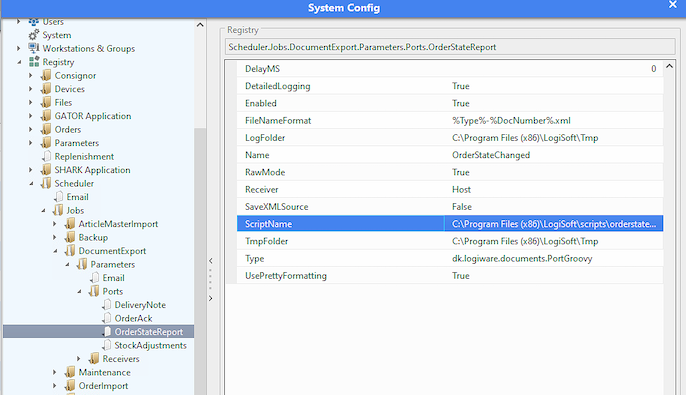The height and width of the screenshot is (395, 686).
Task: Click the Registry blocks icon
Action: 34,62
